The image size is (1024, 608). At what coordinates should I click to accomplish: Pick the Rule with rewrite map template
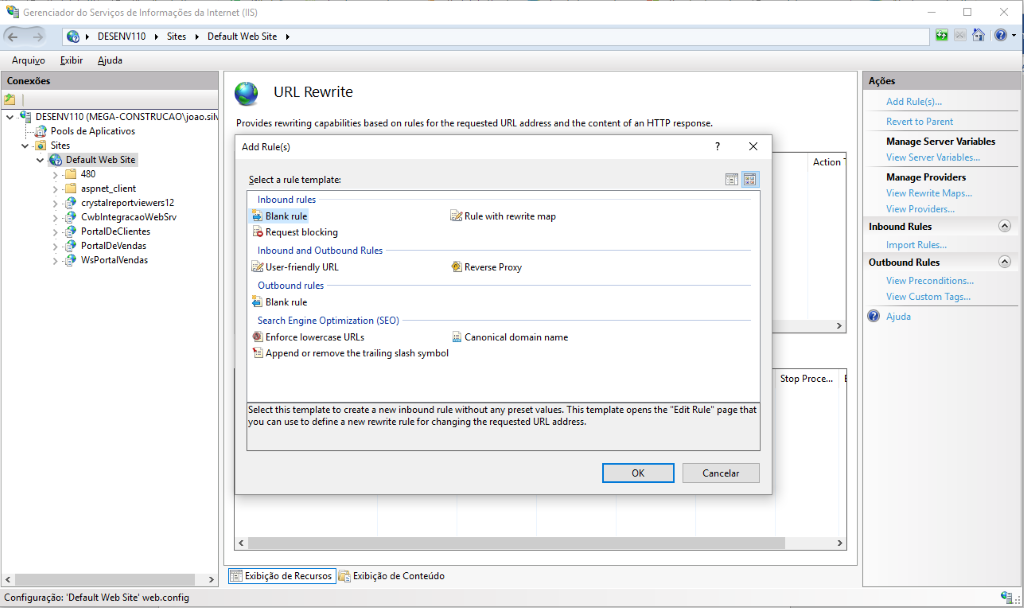pos(509,216)
